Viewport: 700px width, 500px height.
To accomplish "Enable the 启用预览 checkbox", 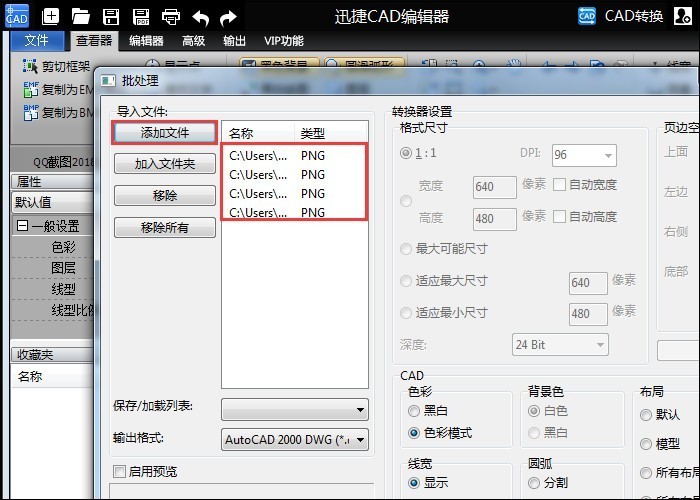I will click(x=120, y=471).
